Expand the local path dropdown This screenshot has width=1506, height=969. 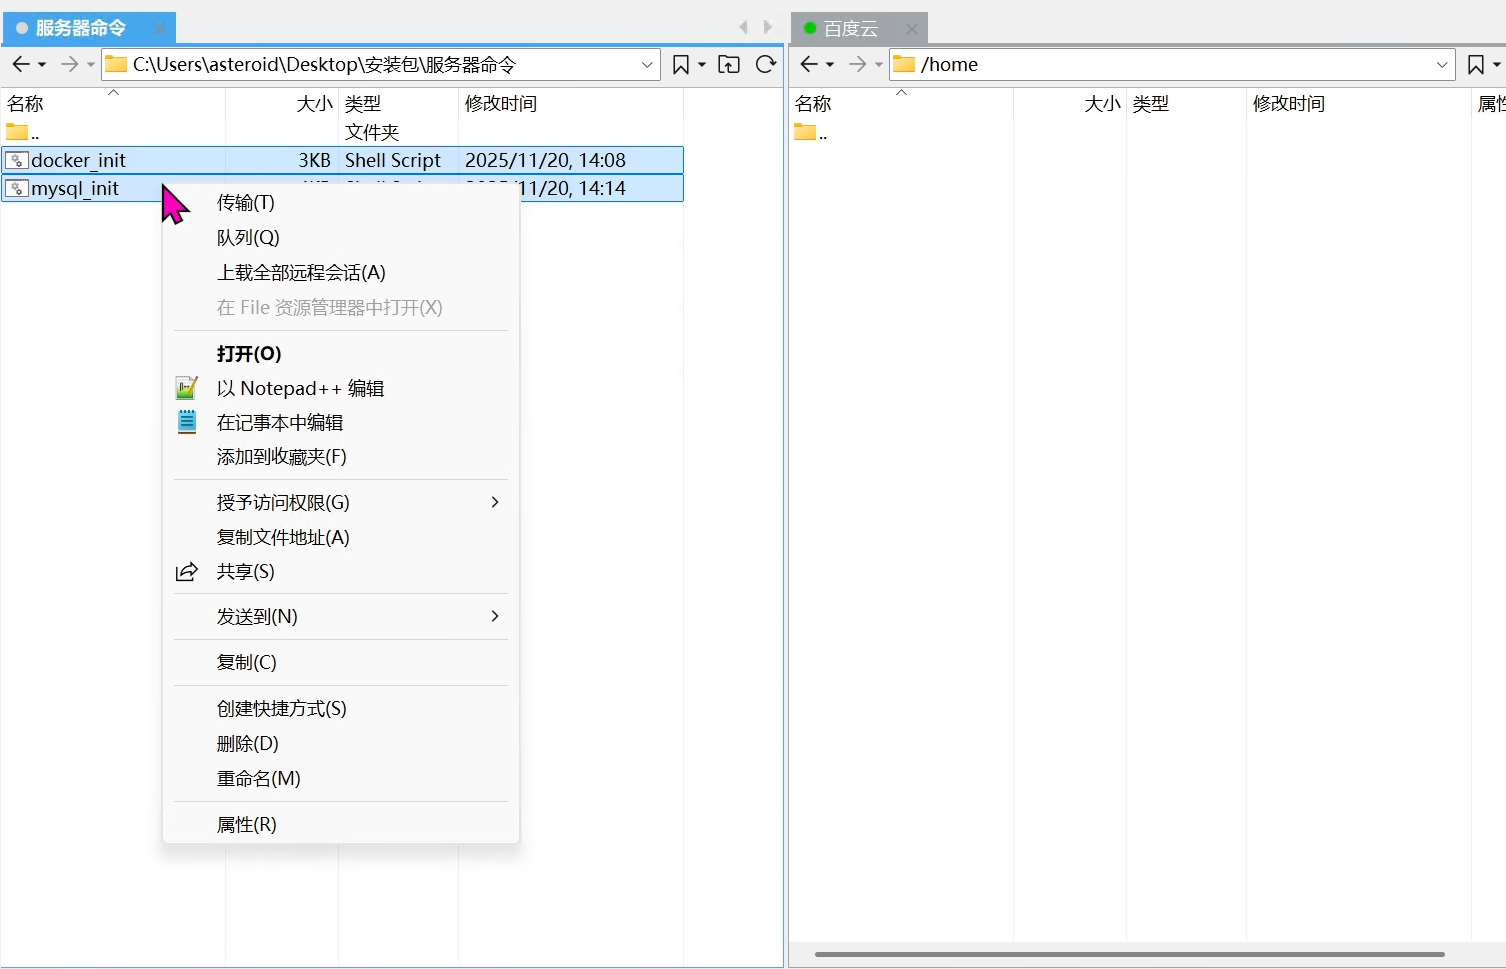pyautogui.click(x=647, y=65)
